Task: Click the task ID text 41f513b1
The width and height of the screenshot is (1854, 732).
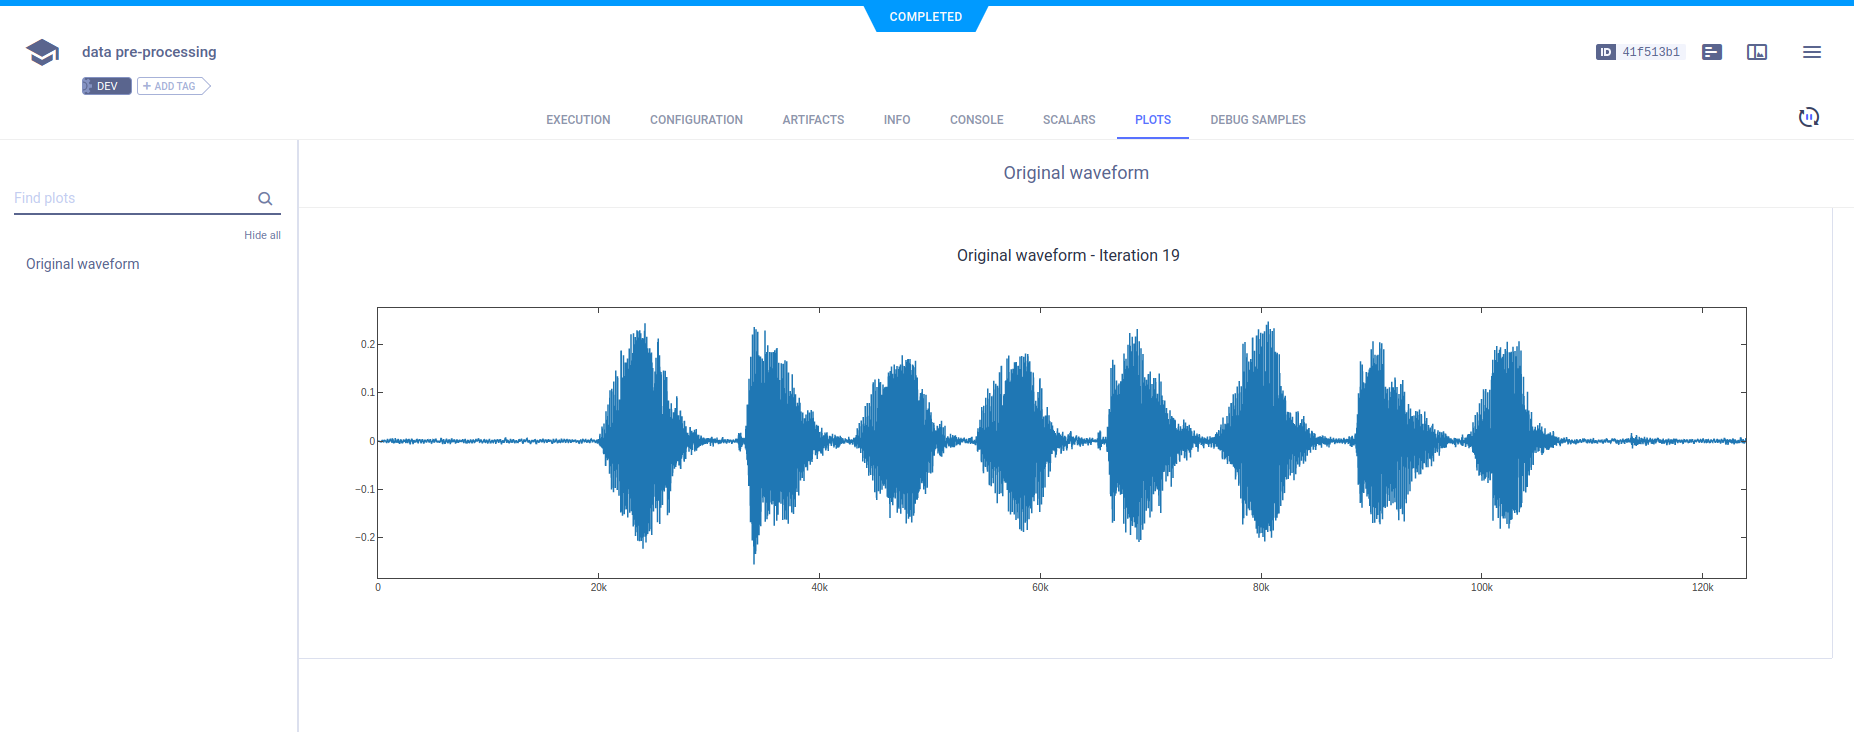Action: (x=1651, y=52)
